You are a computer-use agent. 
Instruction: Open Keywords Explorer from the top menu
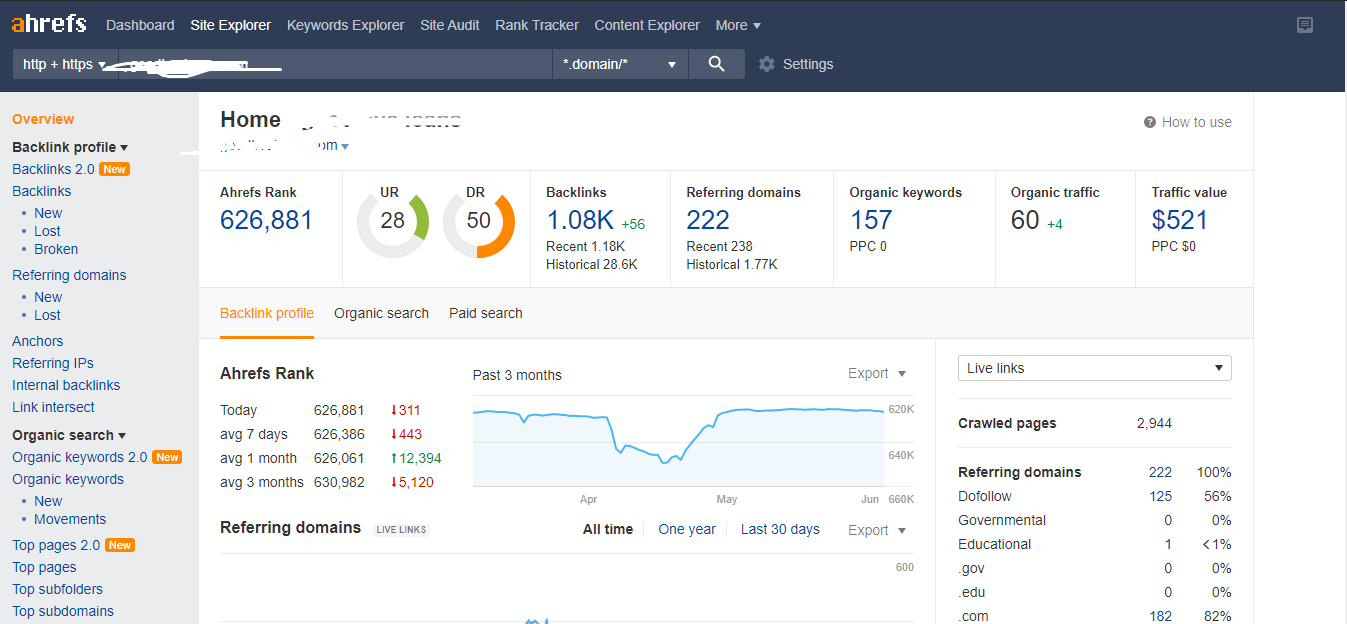coord(345,25)
